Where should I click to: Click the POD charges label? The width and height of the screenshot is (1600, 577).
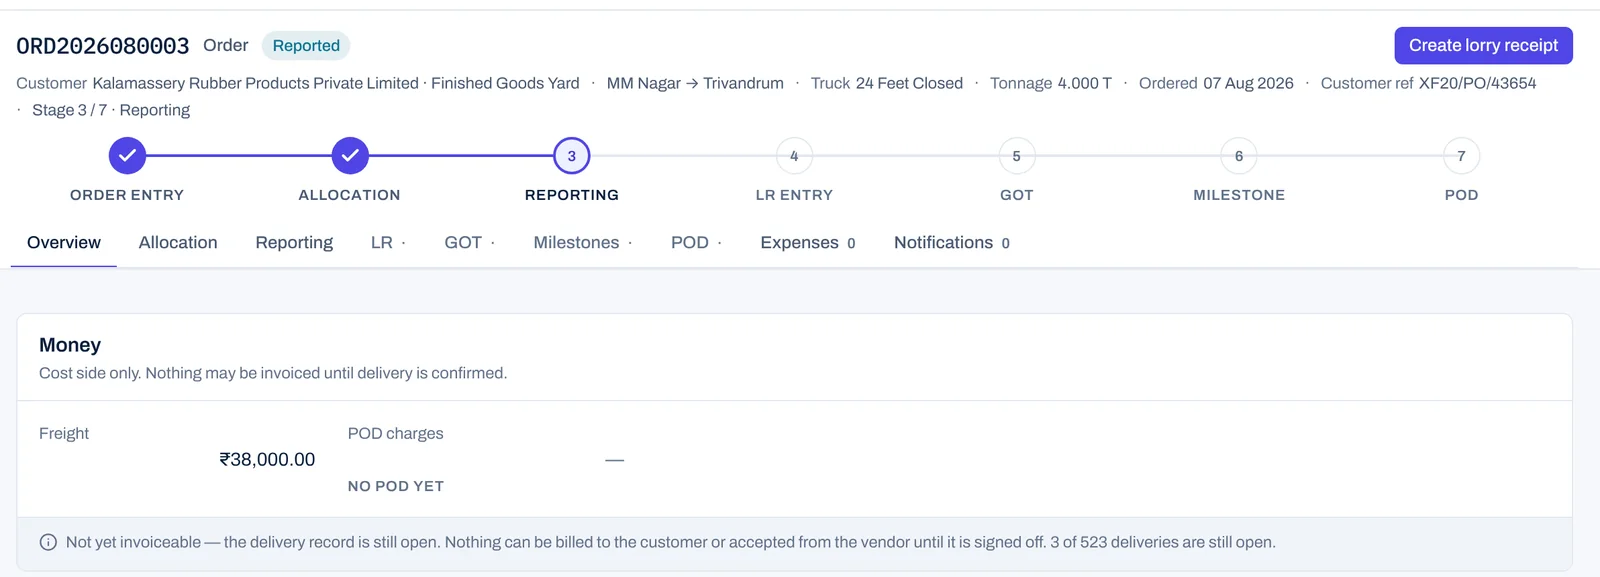[395, 433]
